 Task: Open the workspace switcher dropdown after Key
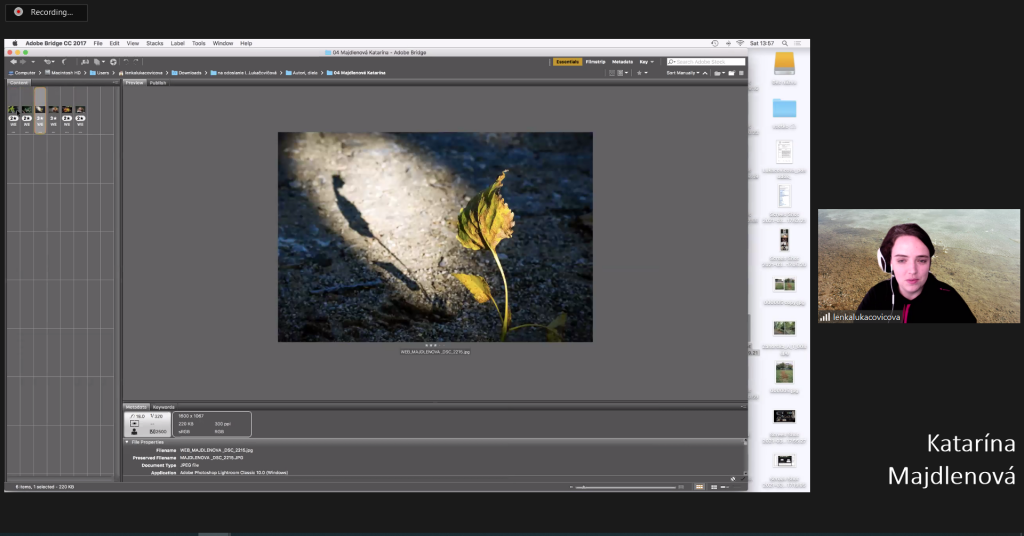(x=652, y=62)
